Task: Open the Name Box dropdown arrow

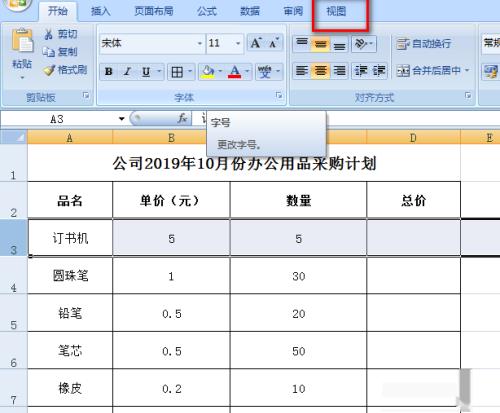Action: pos(122,119)
